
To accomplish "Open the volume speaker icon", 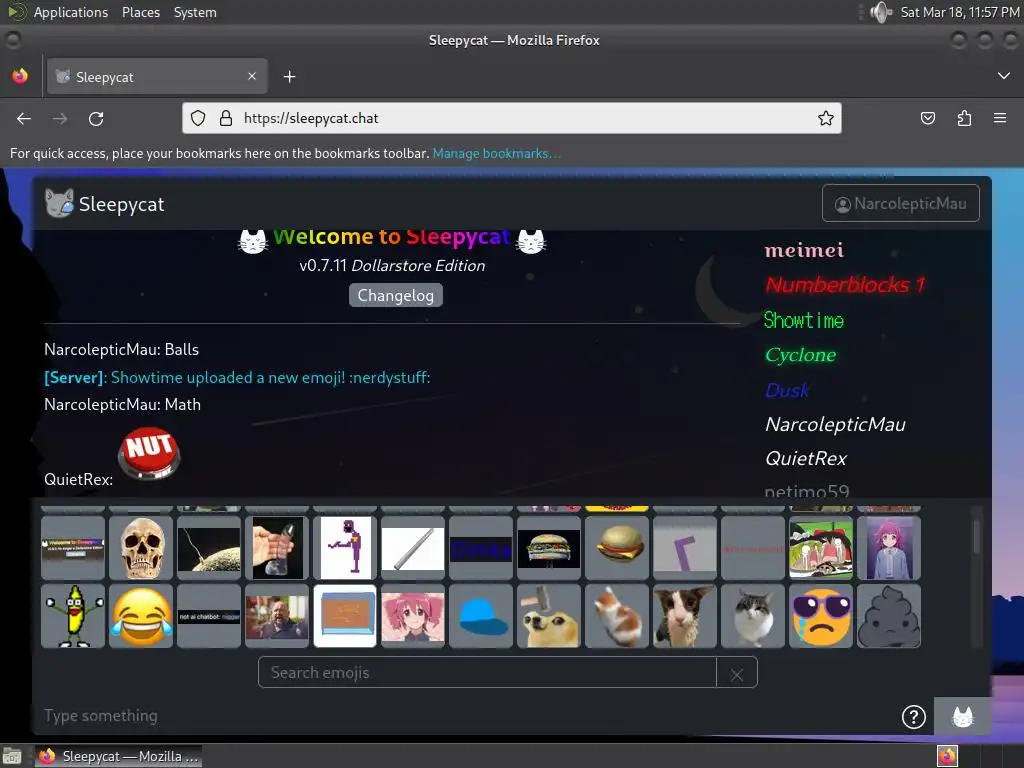I will pyautogui.click(x=881, y=12).
